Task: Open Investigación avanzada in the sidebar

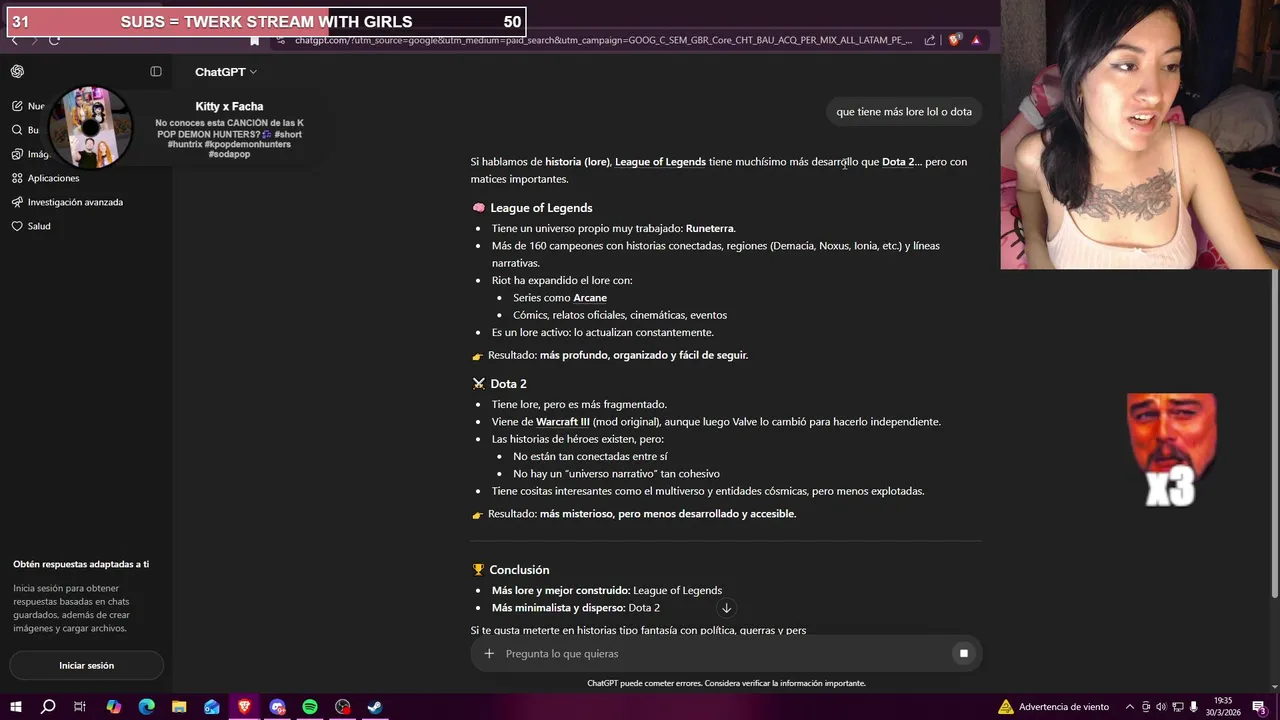Action: pos(75,202)
